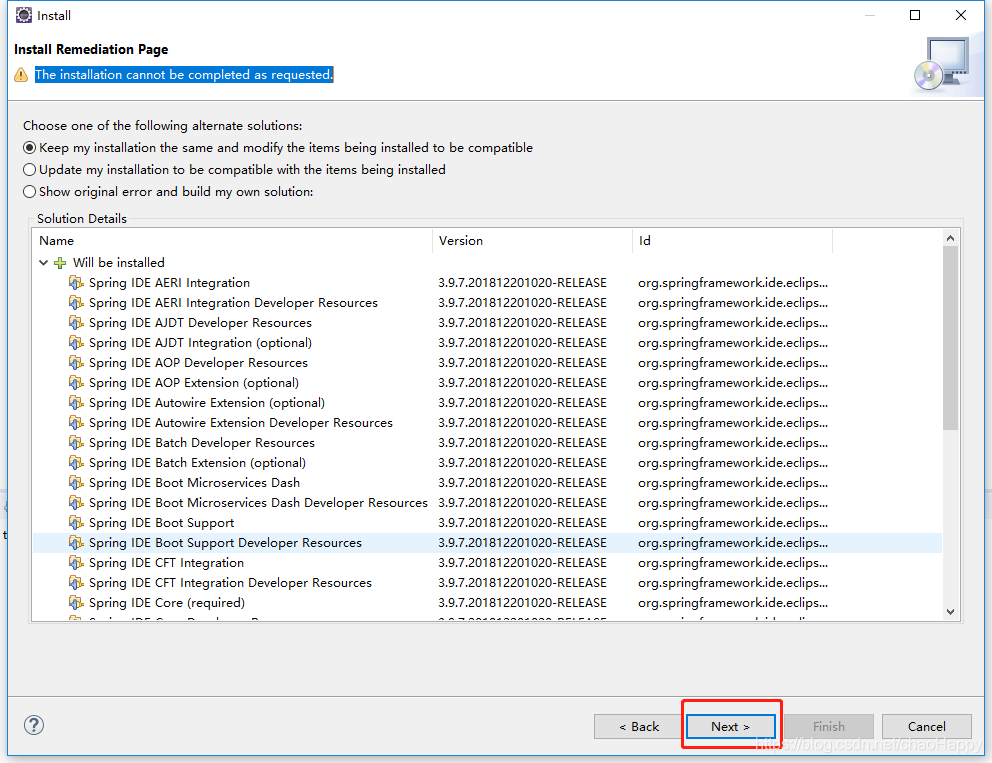
Task: Select 'Keep my installation the same' option
Action: tap(29, 147)
